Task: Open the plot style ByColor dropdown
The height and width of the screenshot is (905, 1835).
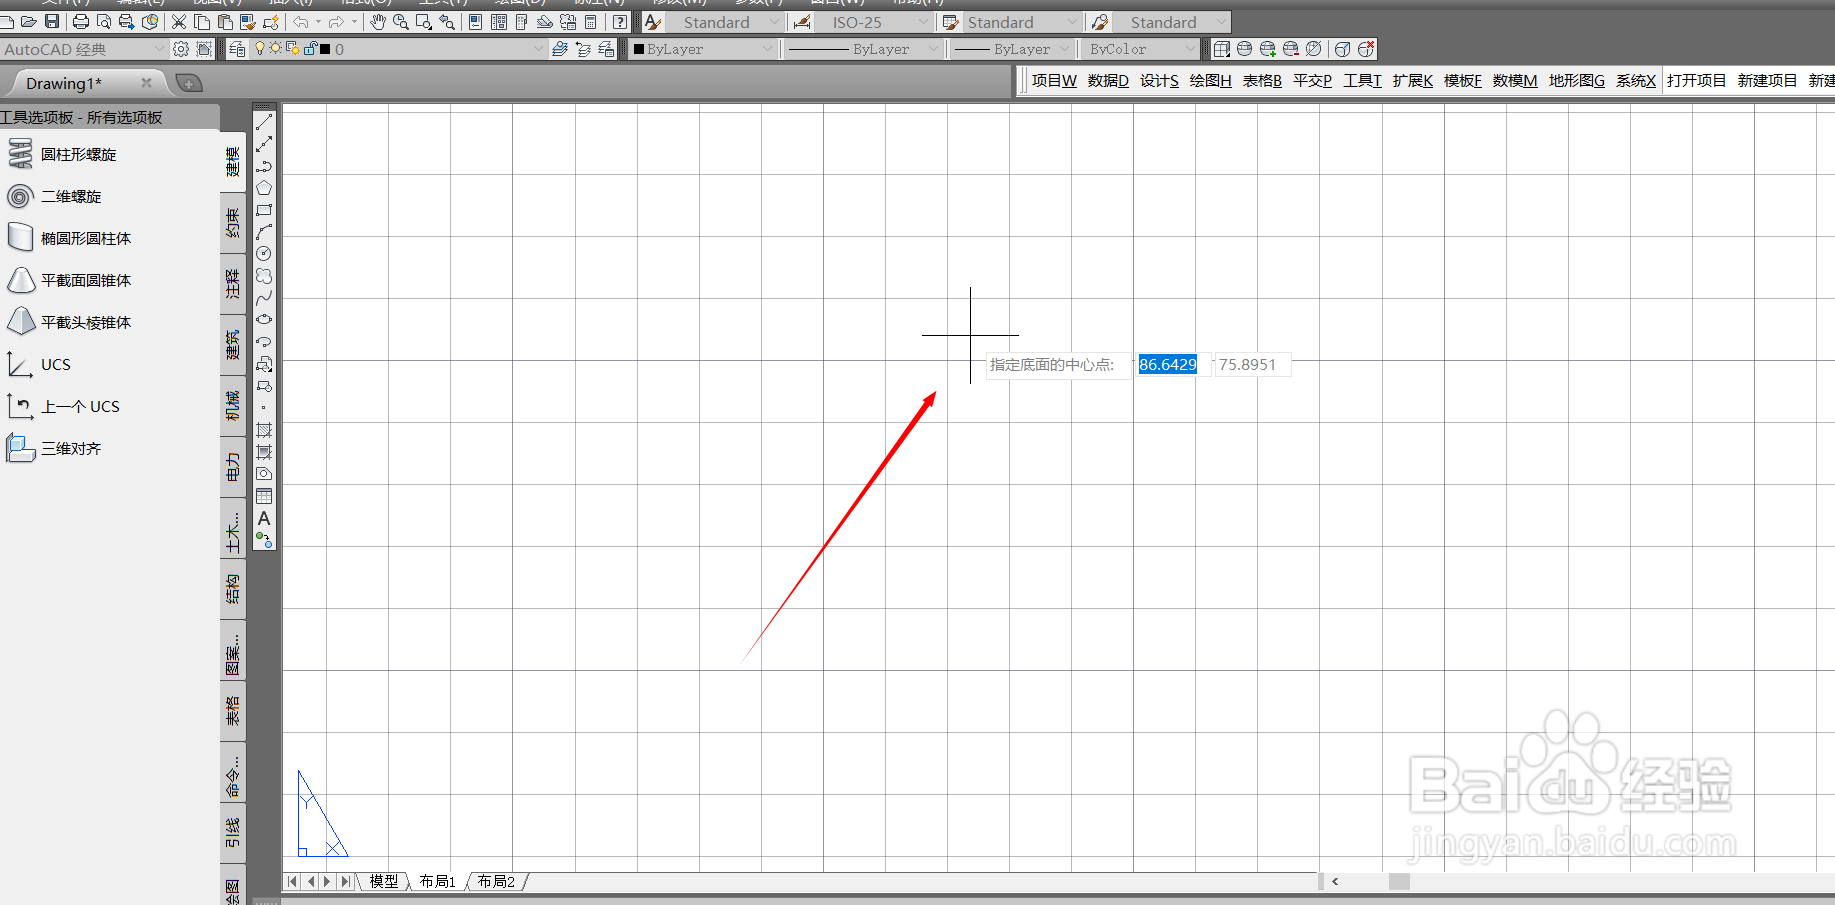Action: pyautogui.click(x=1141, y=49)
